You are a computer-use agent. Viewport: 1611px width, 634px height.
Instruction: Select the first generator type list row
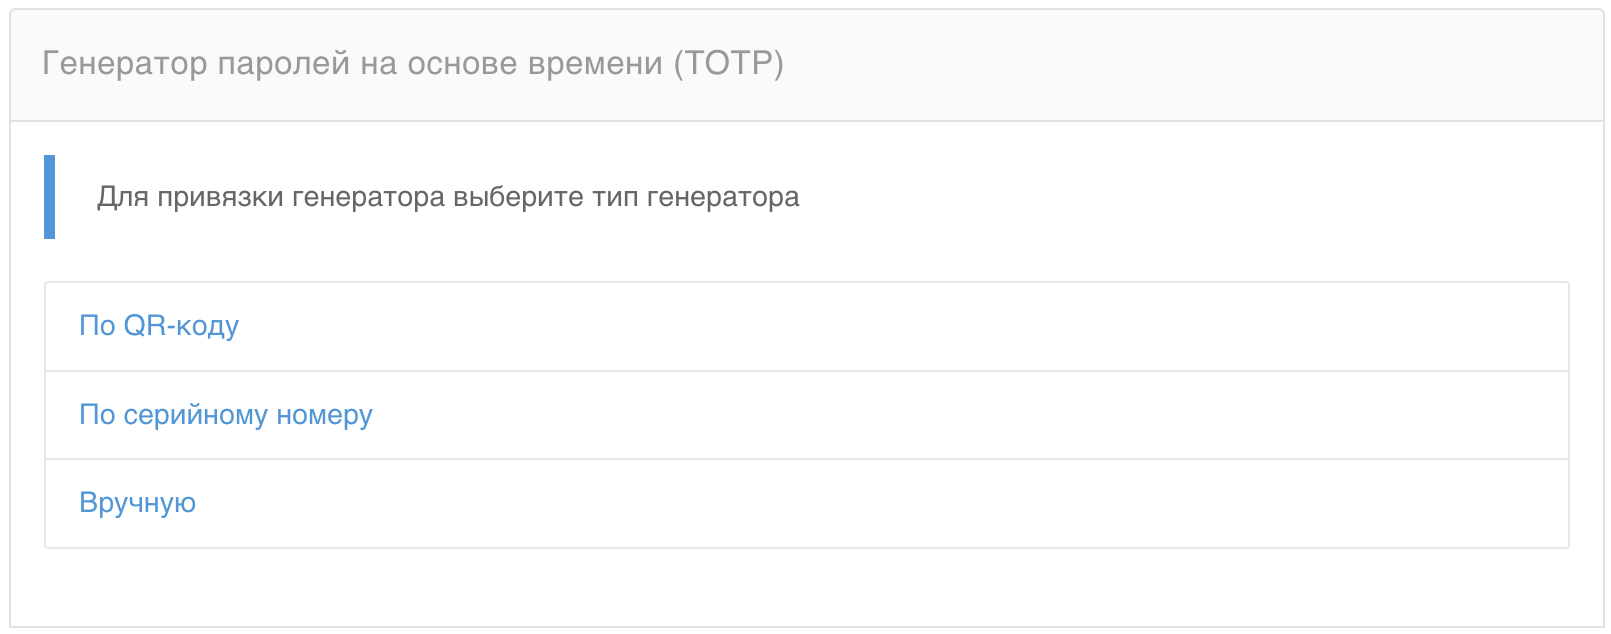coord(806,327)
